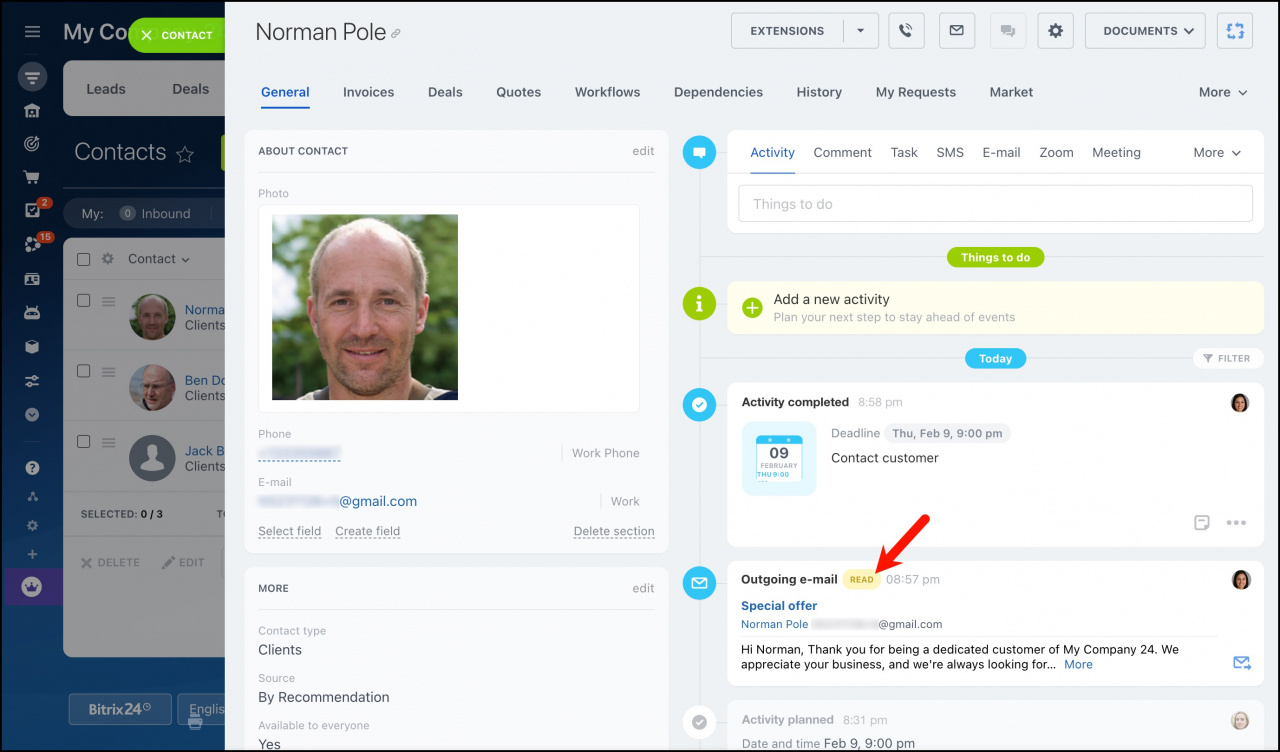This screenshot has height=752, width=1280.
Task: Select the Meeting activity tab
Action: [x=1116, y=153]
